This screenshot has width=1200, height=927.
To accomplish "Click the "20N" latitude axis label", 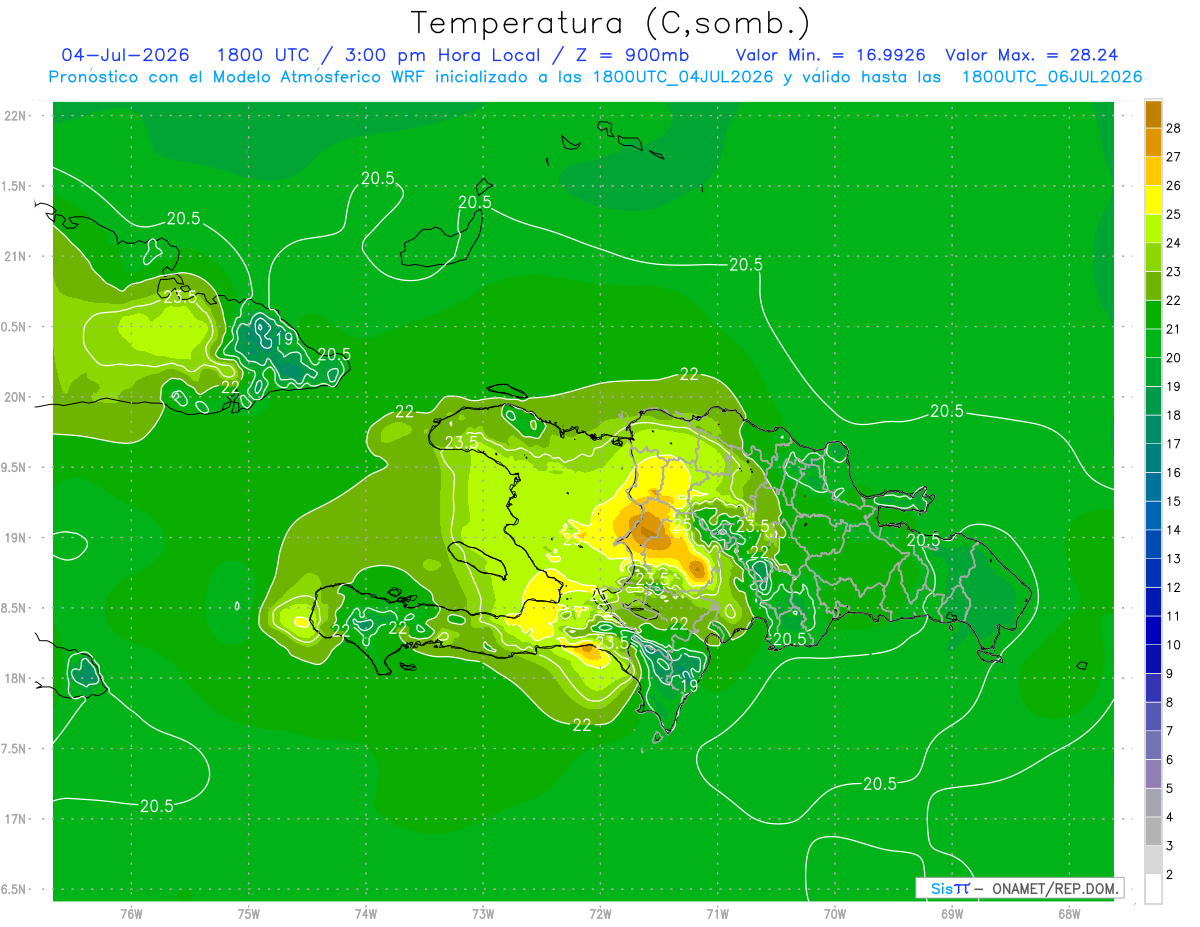I will [15, 397].
